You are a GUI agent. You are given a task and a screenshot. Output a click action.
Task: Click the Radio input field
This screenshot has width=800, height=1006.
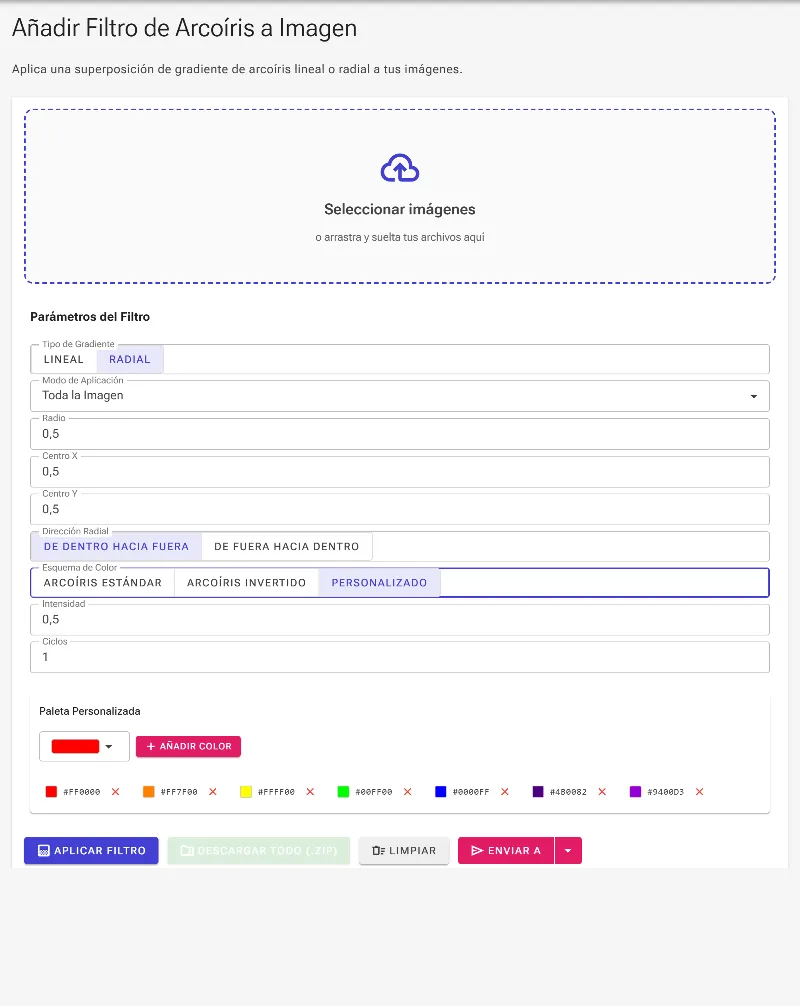(400, 434)
